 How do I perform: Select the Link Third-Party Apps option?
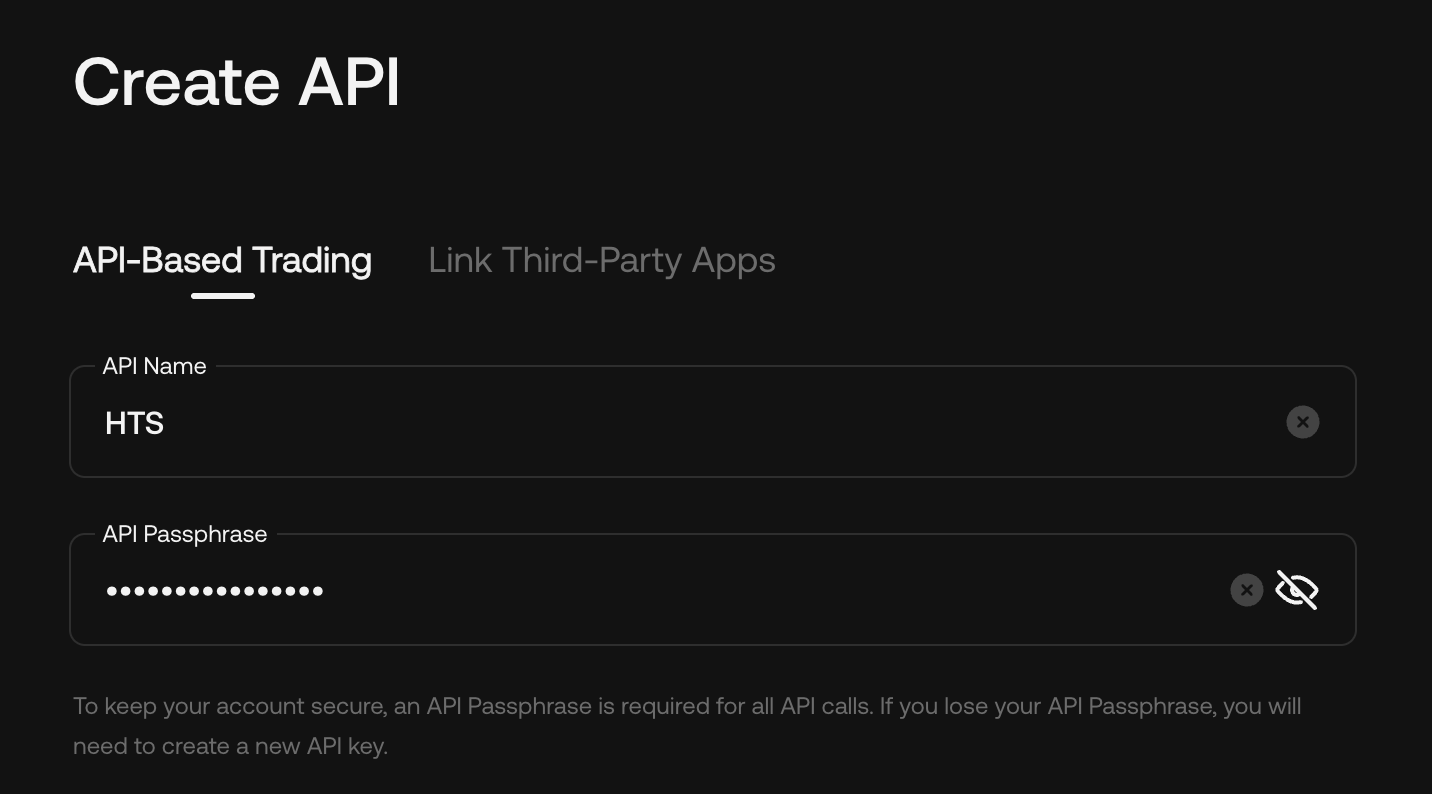(601, 260)
